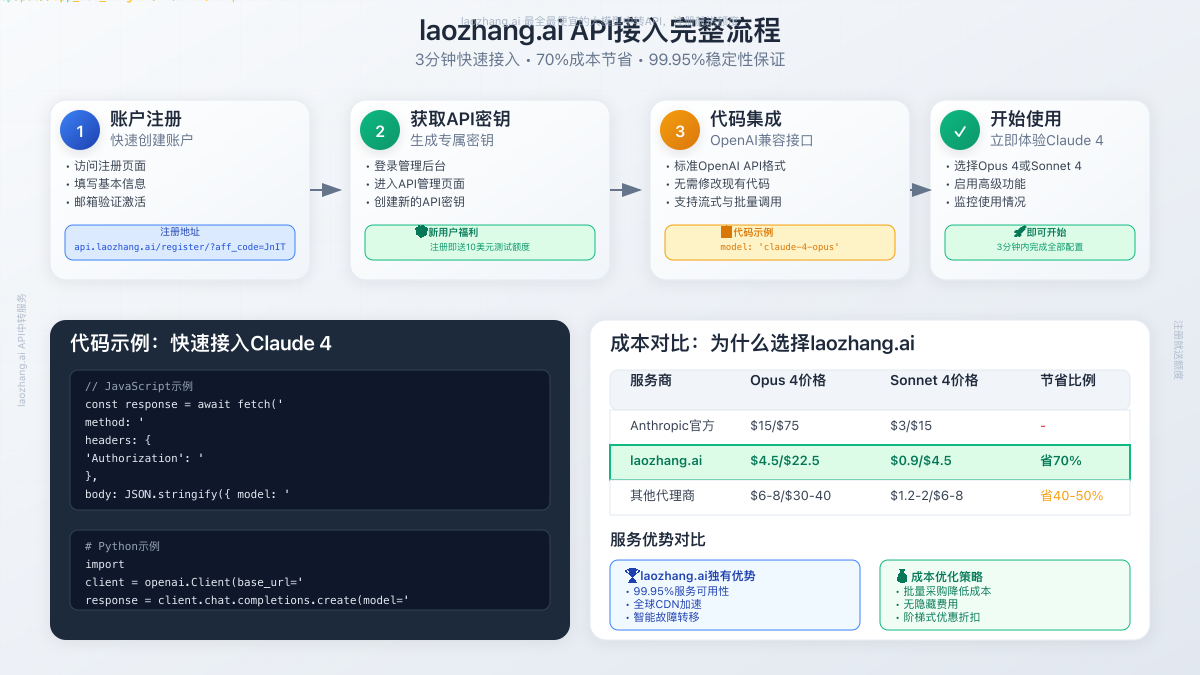Click the 节省比例 column header
This screenshot has height=675, width=1200.
coord(1068,380)
